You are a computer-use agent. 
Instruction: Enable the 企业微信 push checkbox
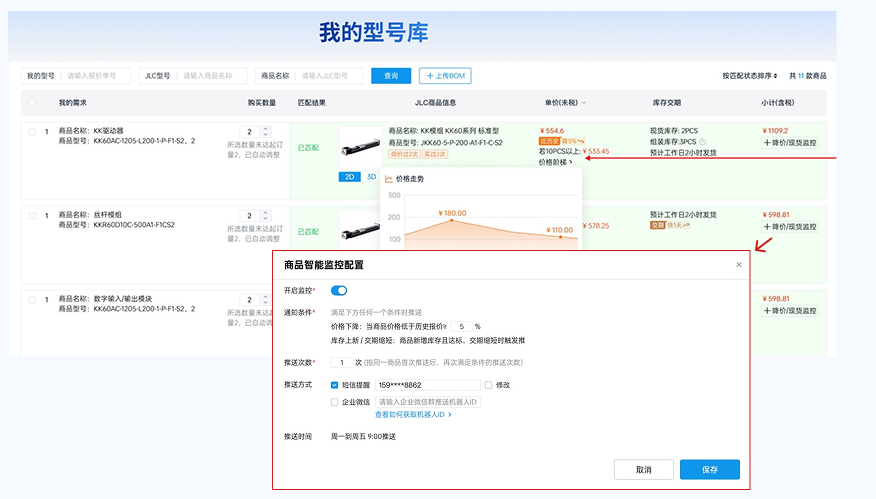coord(334,402)
